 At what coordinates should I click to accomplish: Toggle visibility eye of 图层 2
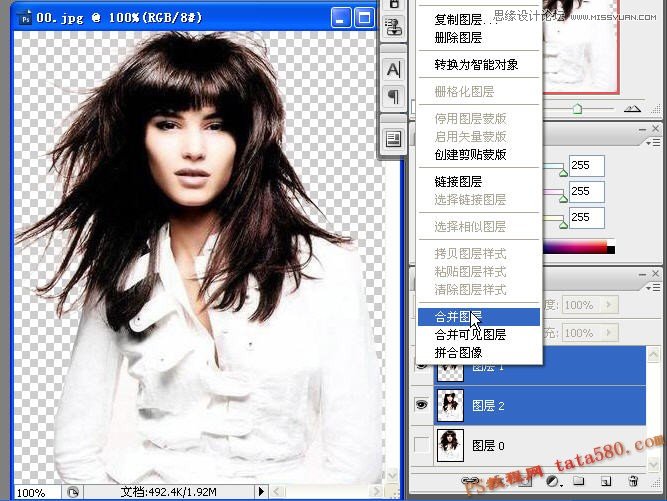pyautogui.click(x=421, y=404)
